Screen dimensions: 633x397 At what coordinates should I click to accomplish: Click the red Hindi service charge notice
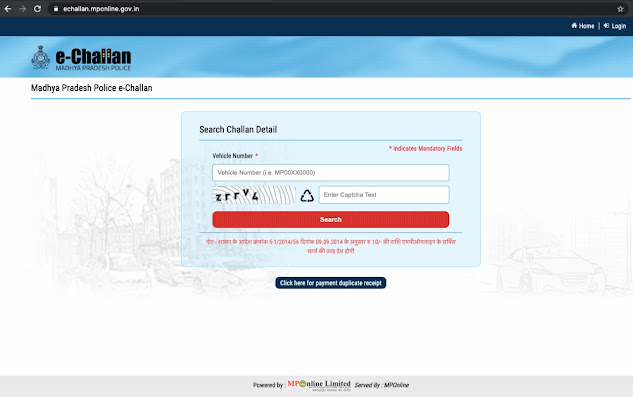pos(331,246)
